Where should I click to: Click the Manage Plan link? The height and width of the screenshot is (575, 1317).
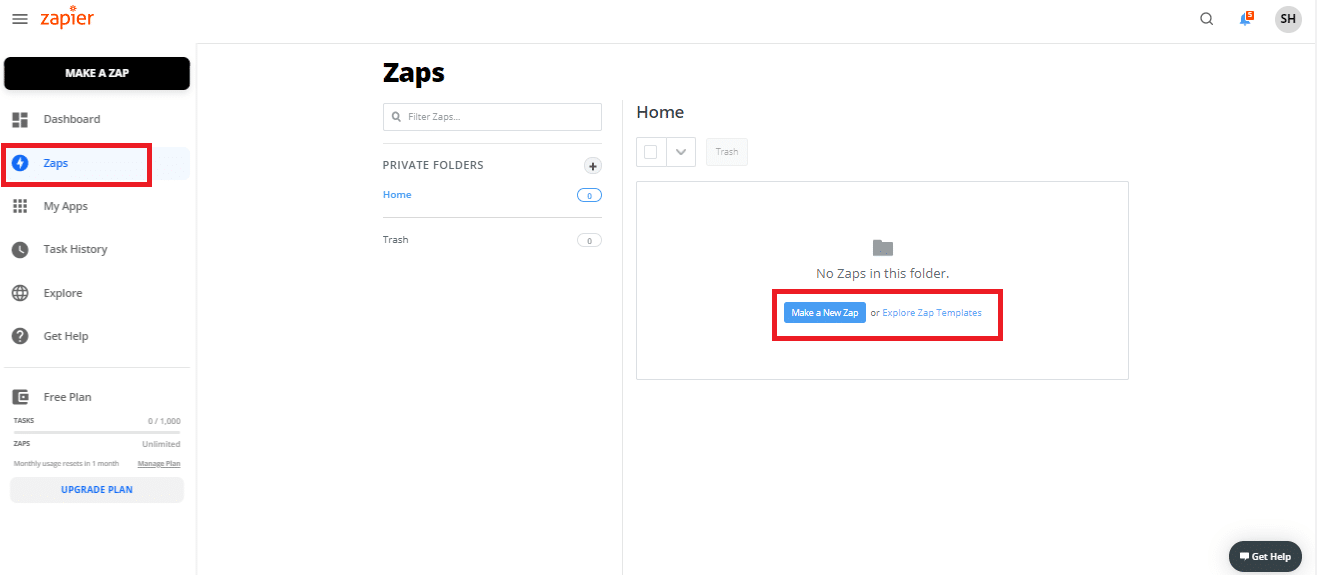point(159,464)
